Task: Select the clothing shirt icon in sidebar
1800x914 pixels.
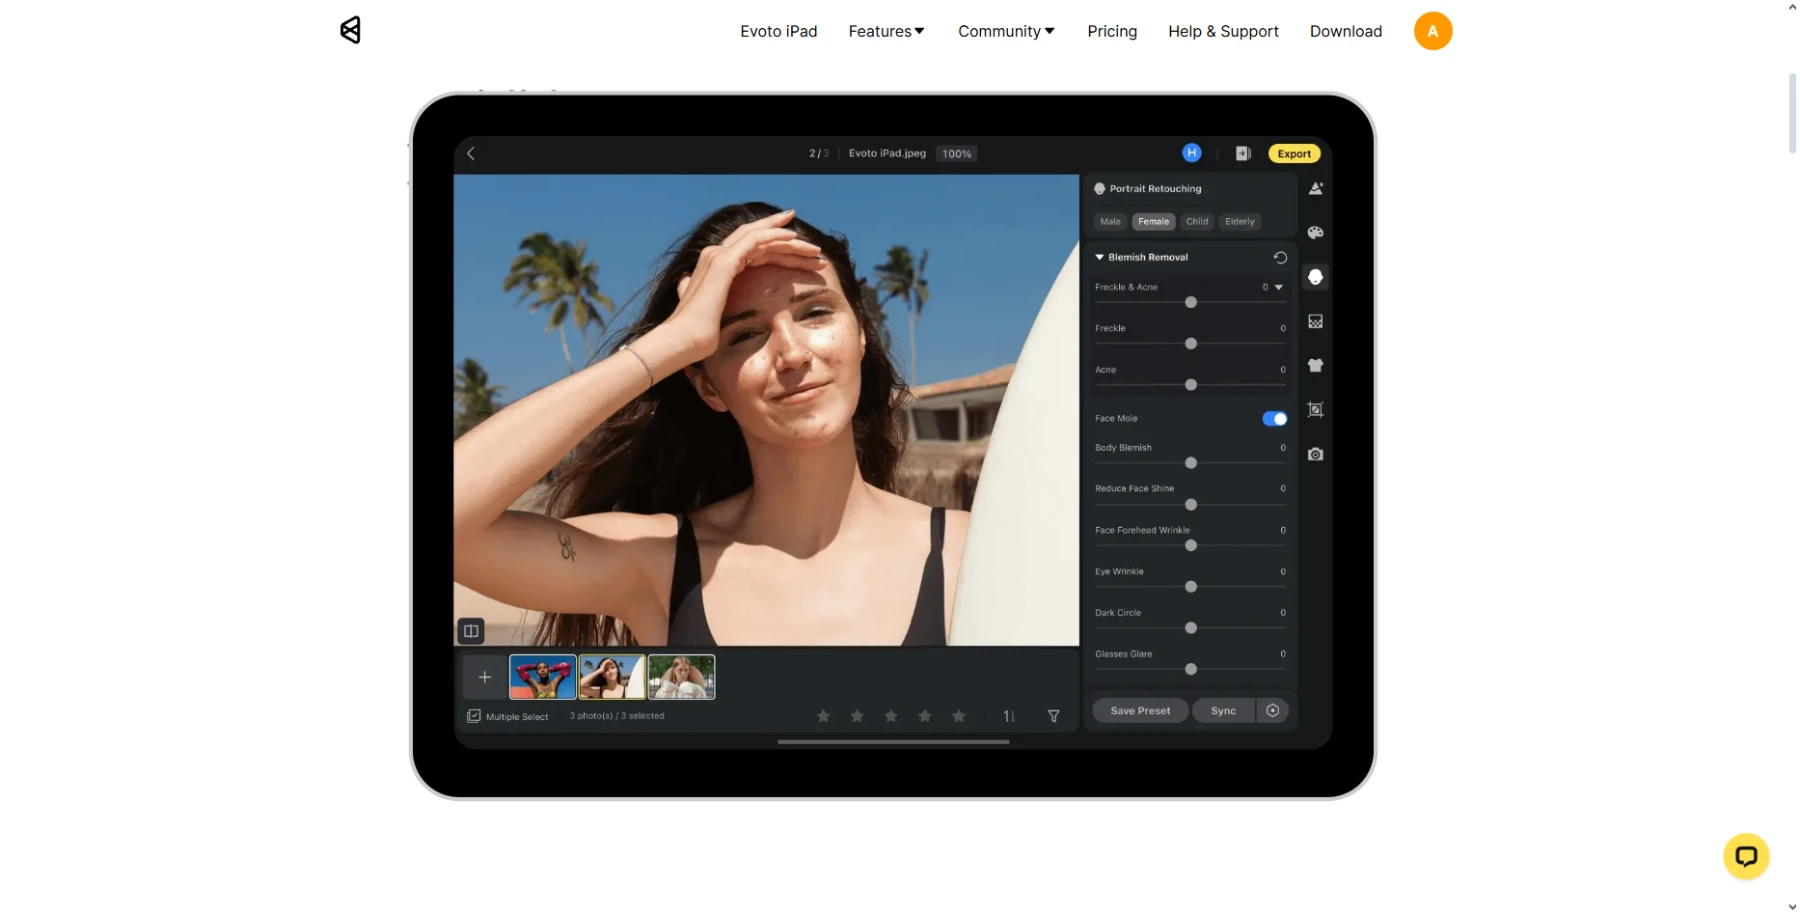Action: (x=1315, y=366)
